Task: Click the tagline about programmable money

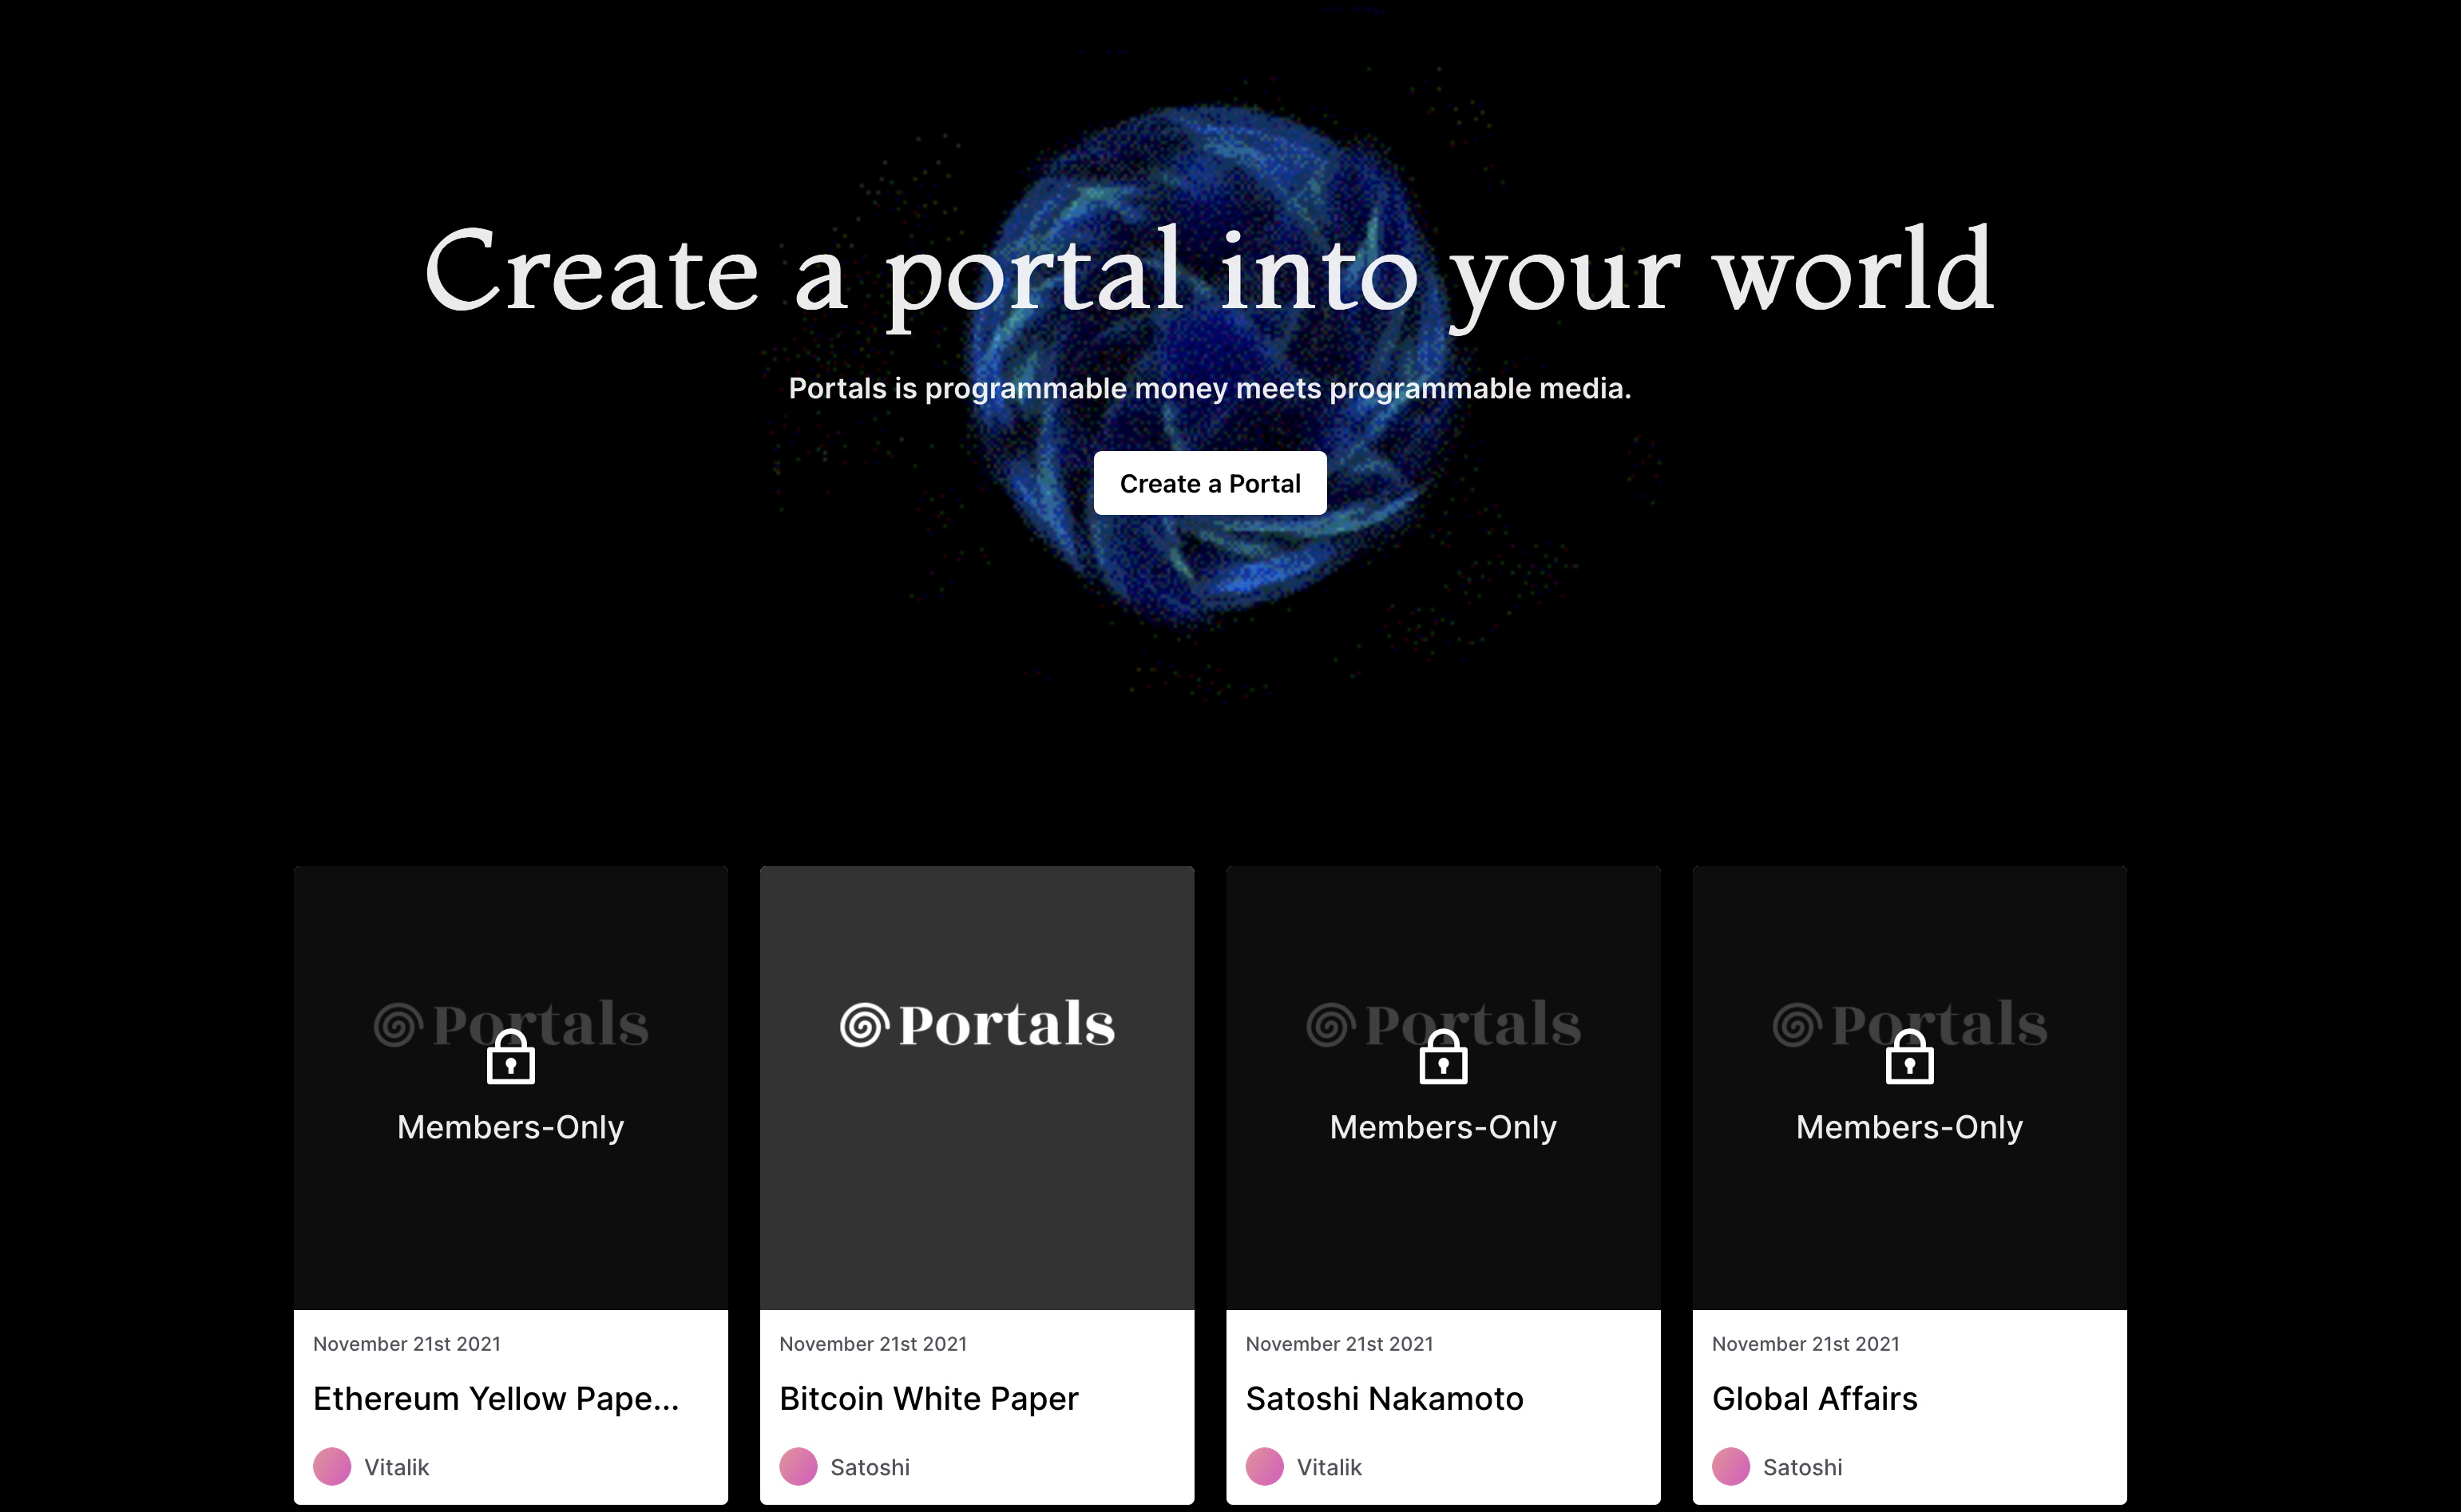Action: coord(1210,388)
